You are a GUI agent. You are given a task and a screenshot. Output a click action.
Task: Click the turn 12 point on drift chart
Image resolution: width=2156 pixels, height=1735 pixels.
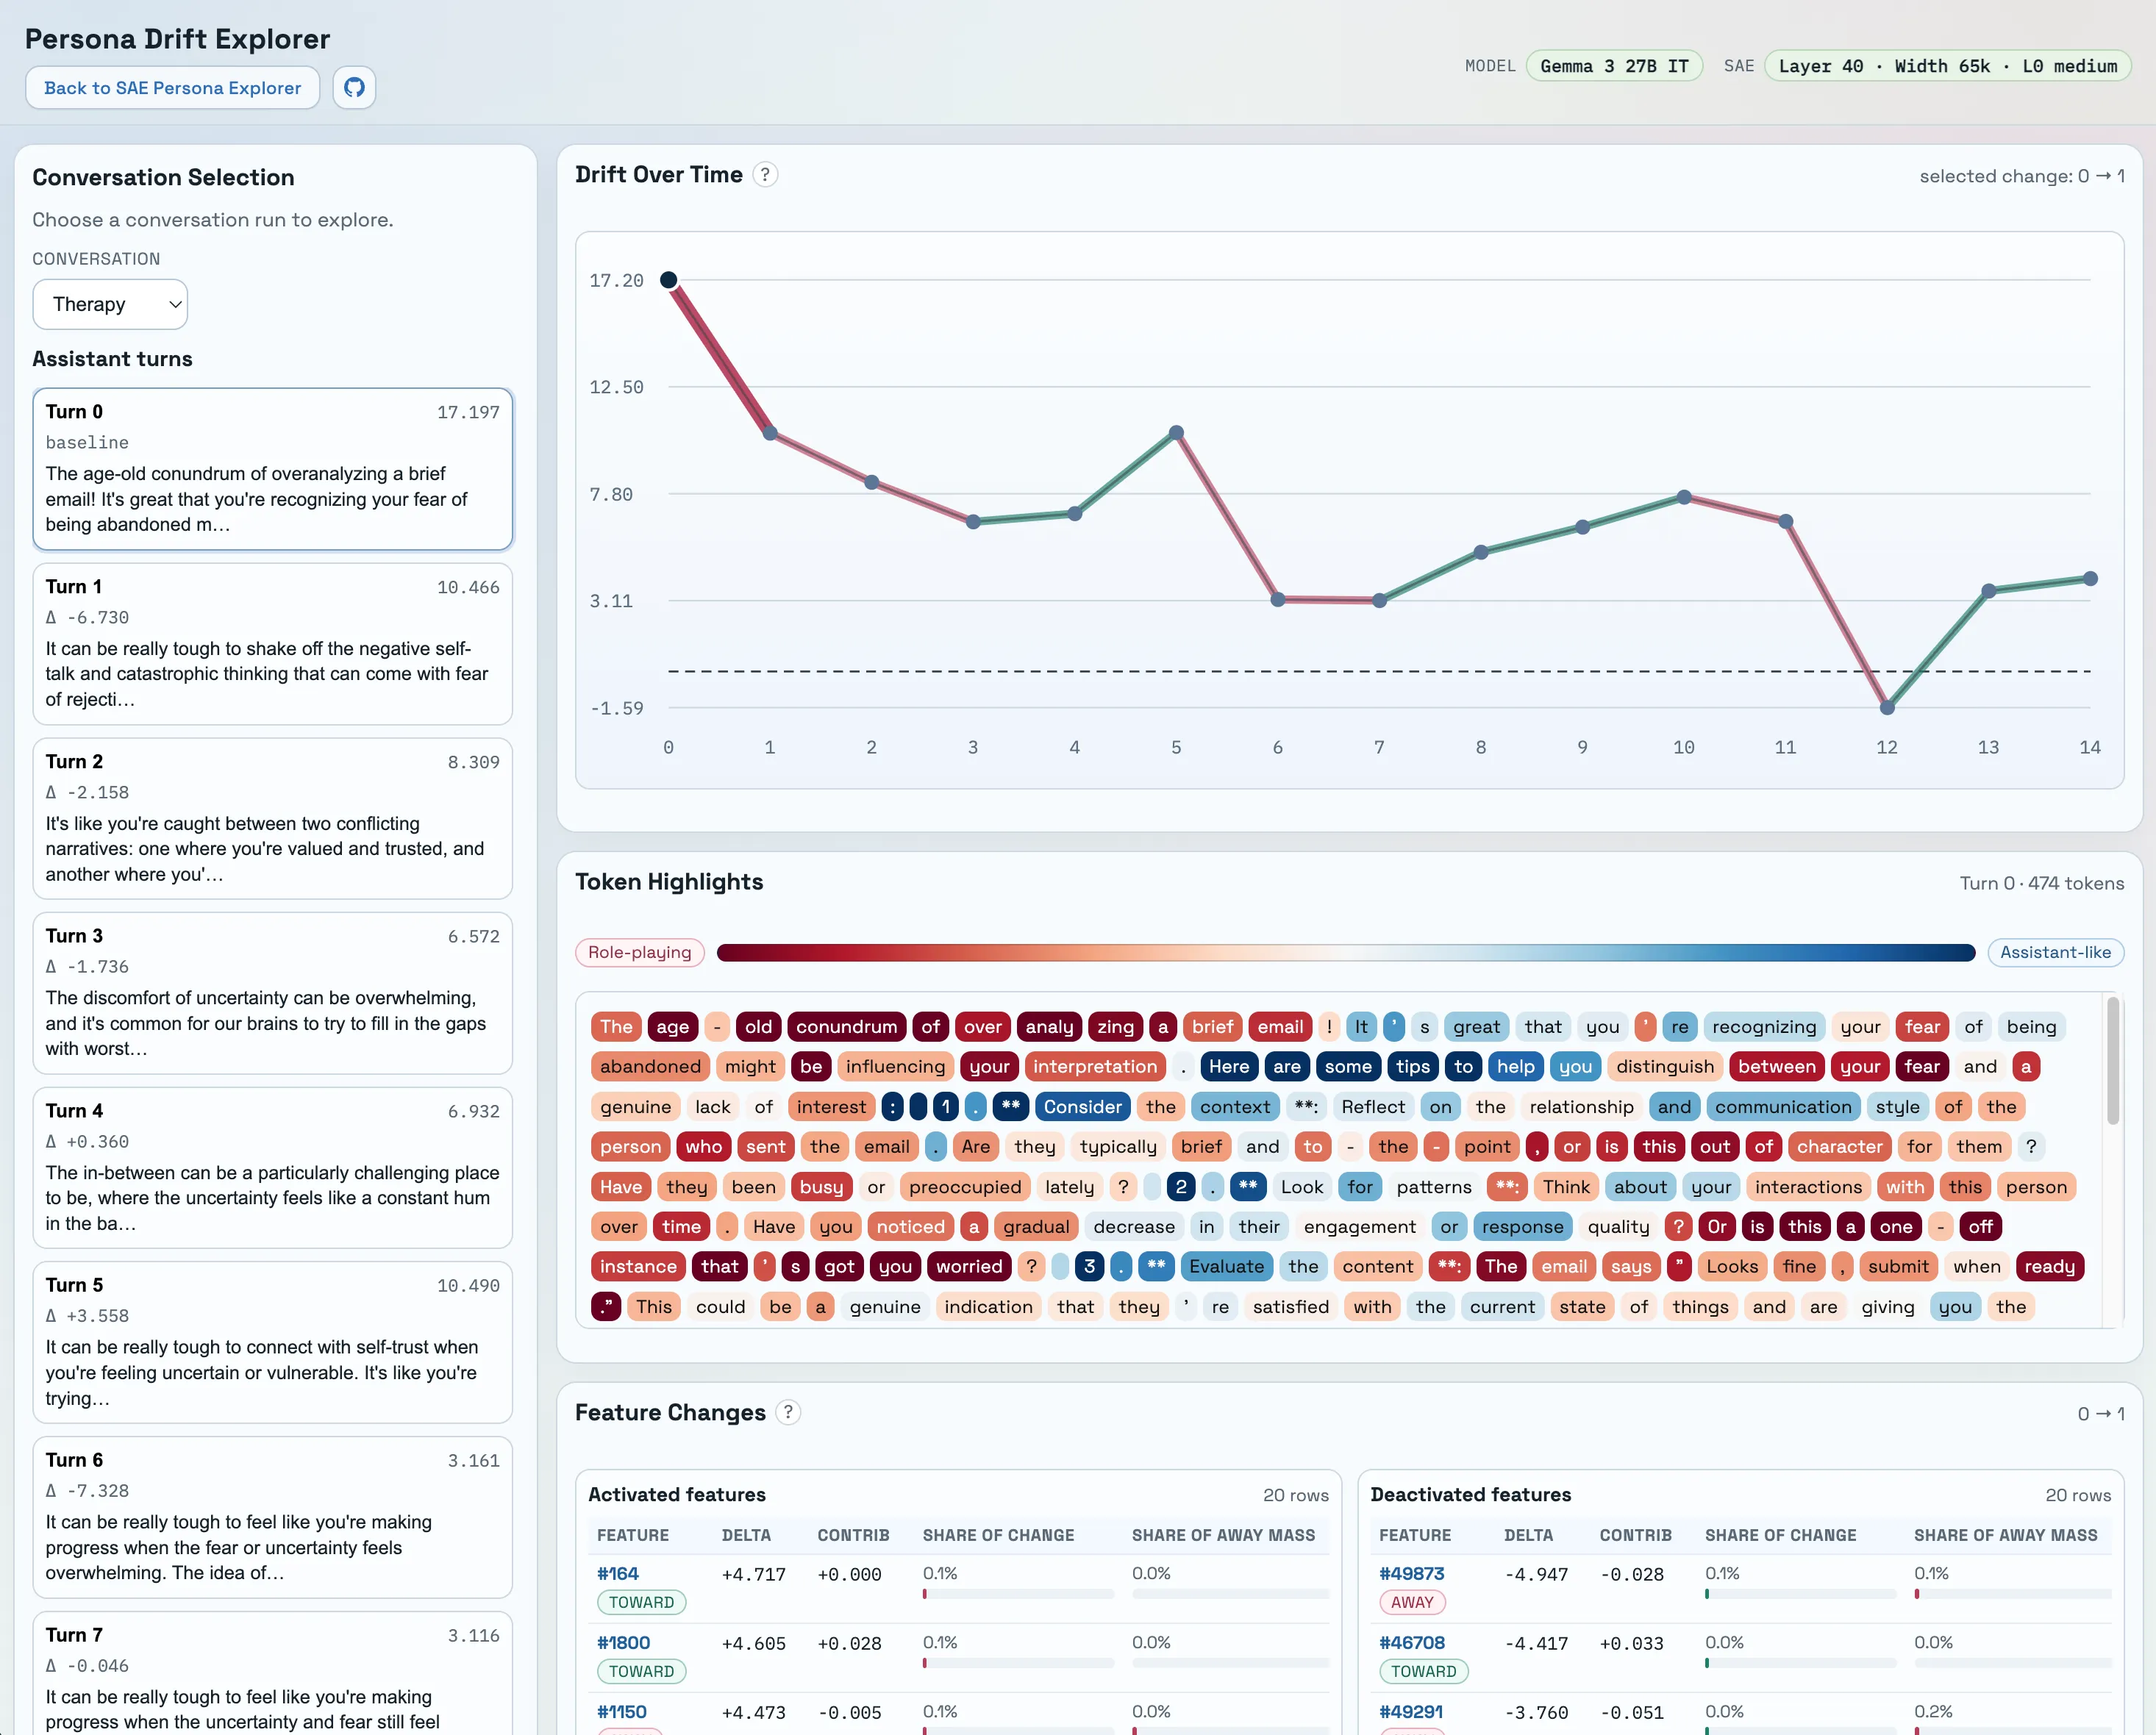[1886, 708]
